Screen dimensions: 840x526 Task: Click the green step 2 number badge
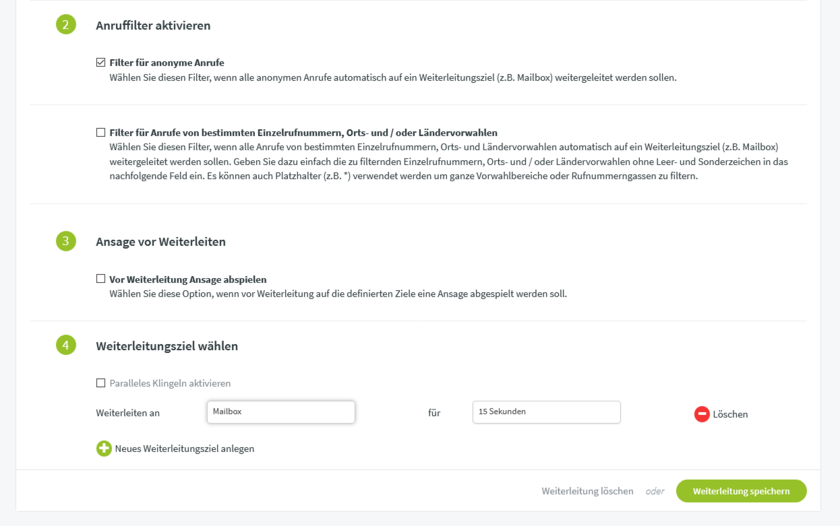(x=66, y=25)
